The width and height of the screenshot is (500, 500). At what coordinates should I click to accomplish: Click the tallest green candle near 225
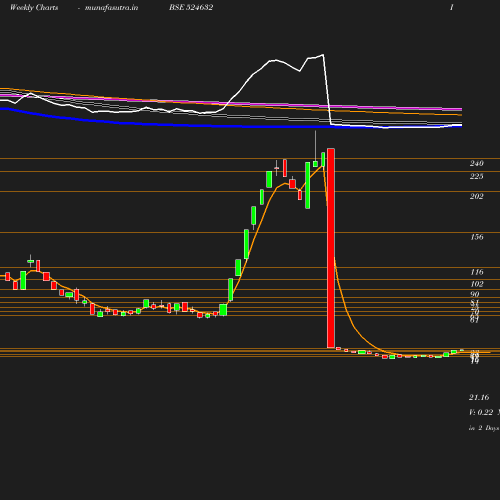(x=308, y=185)
